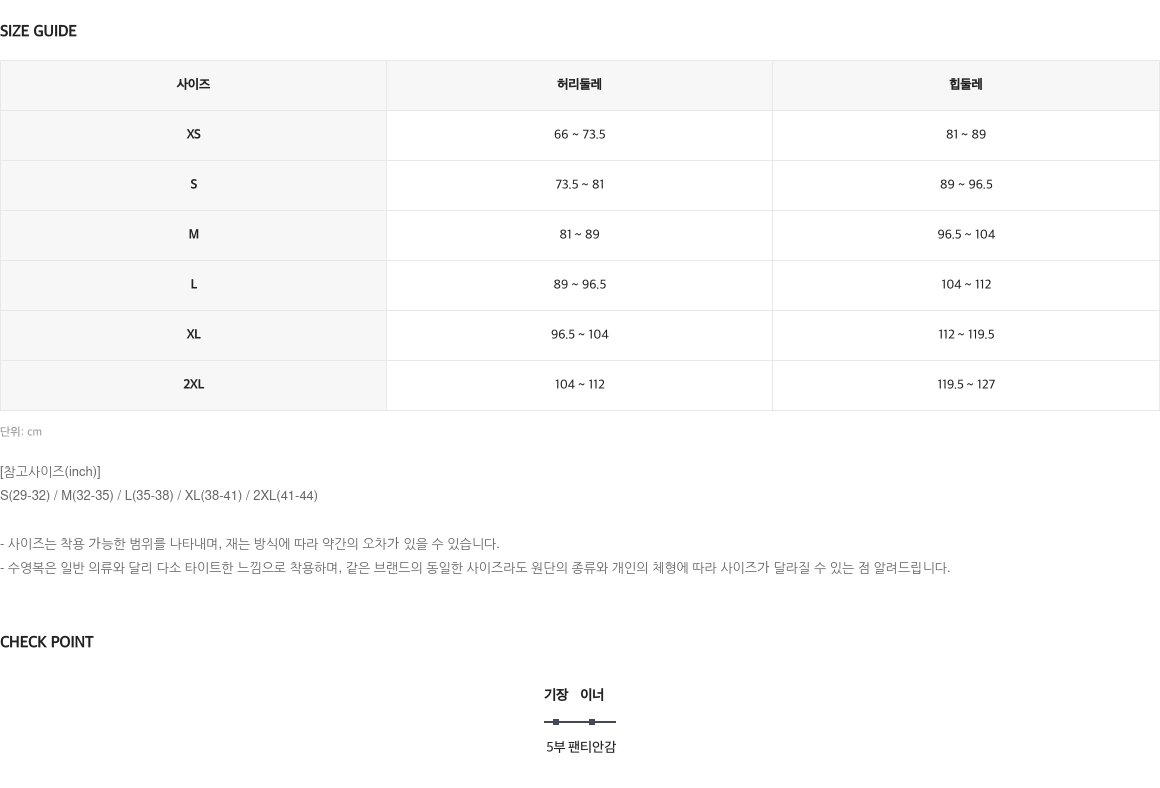Select the XS size row label
Screen dimensions: 1160x788
pyautogui.click(x=193, y=135)
